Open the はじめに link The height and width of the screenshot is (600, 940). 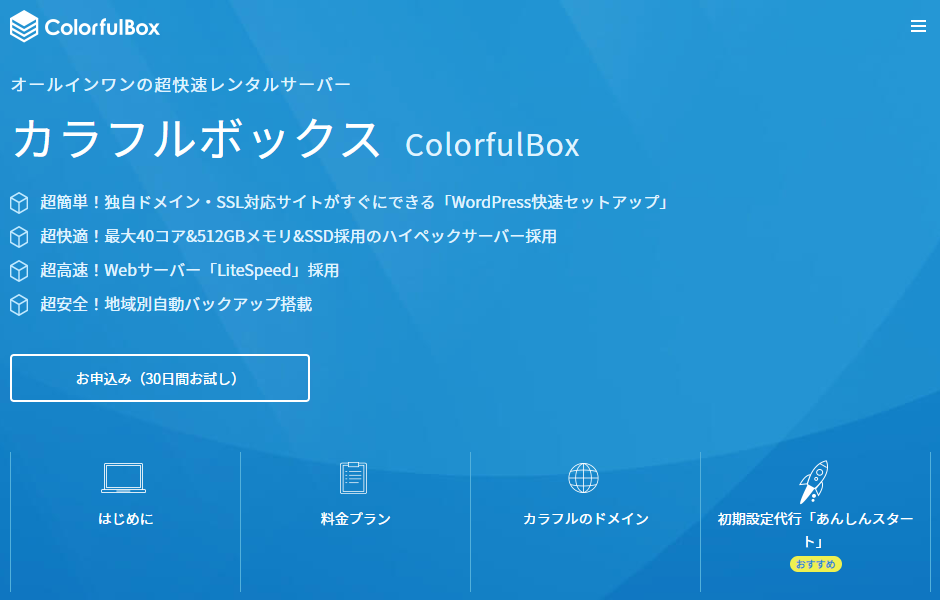click(125, 518)
